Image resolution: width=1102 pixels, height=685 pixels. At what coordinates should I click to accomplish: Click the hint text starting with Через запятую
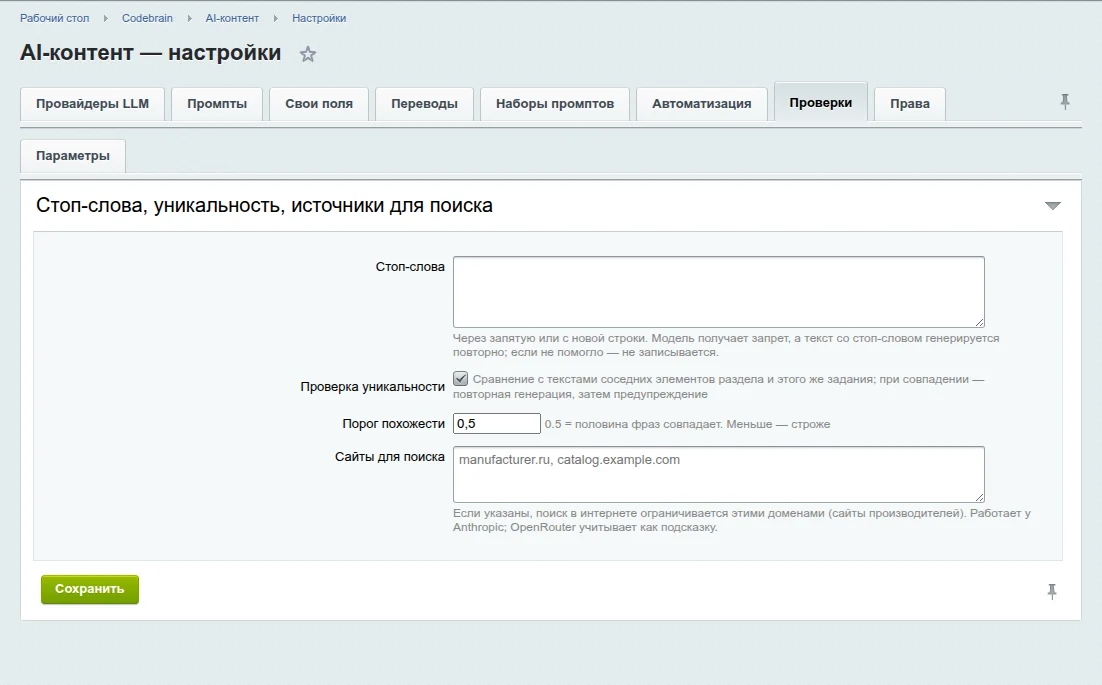pyautogui.click(x=726, y=345)
